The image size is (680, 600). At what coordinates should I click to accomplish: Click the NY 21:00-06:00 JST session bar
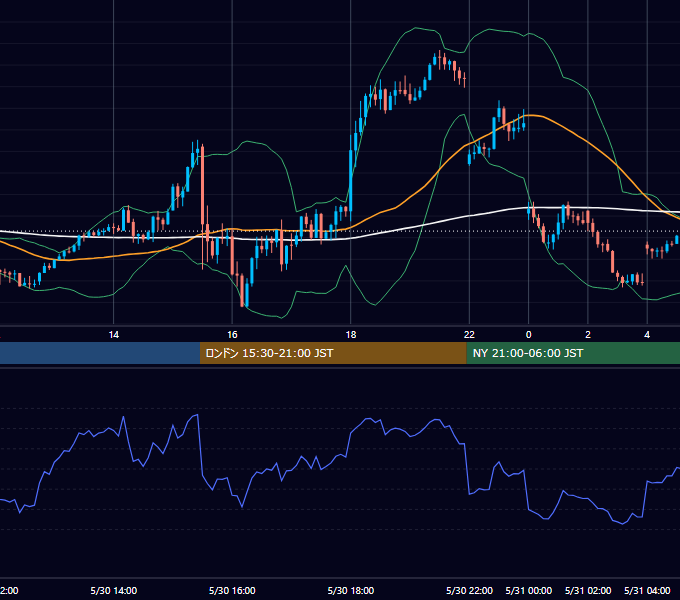point(573,353)
